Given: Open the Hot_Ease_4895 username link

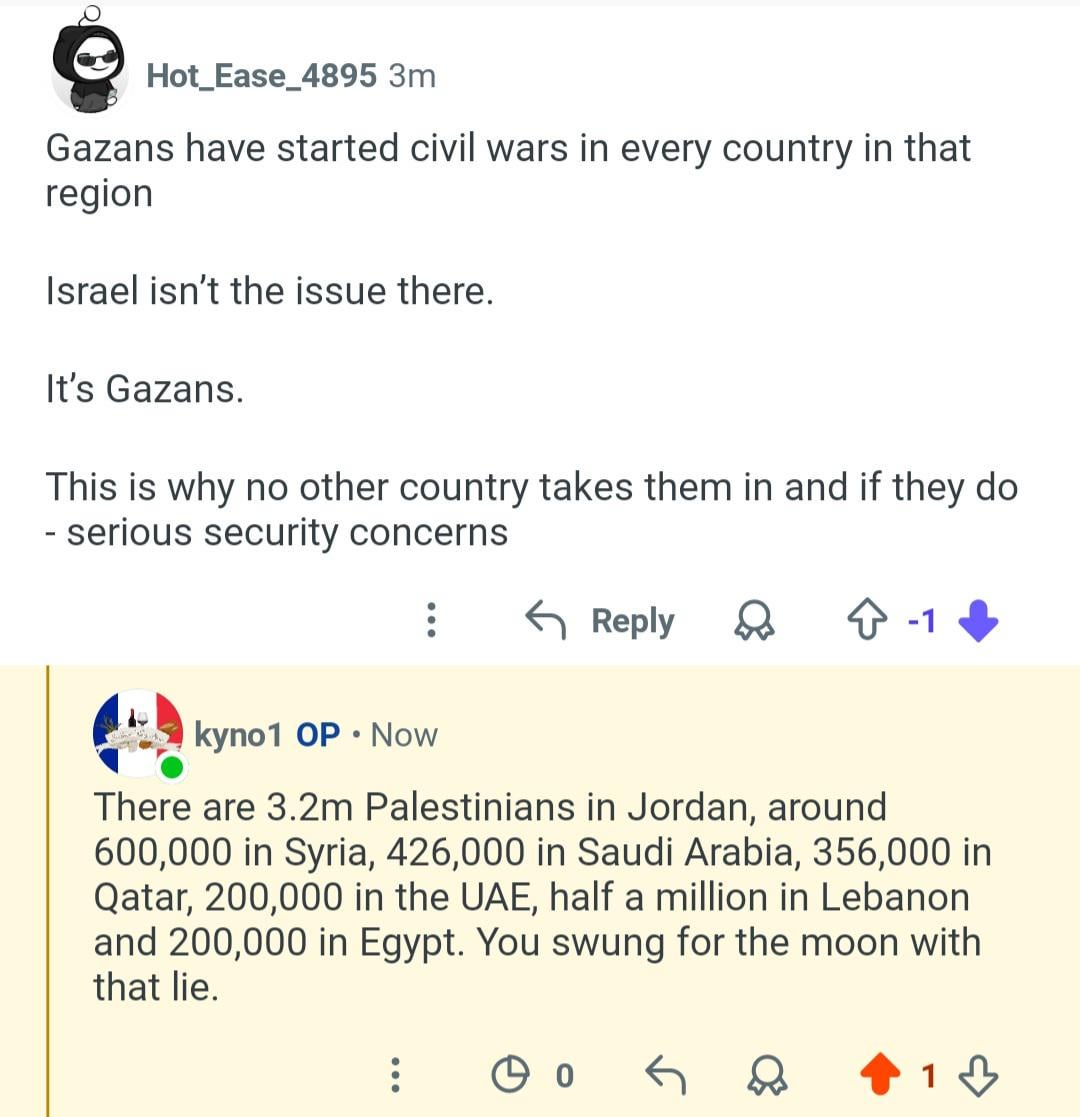Looking at the screenshot, I should (261, 75).
